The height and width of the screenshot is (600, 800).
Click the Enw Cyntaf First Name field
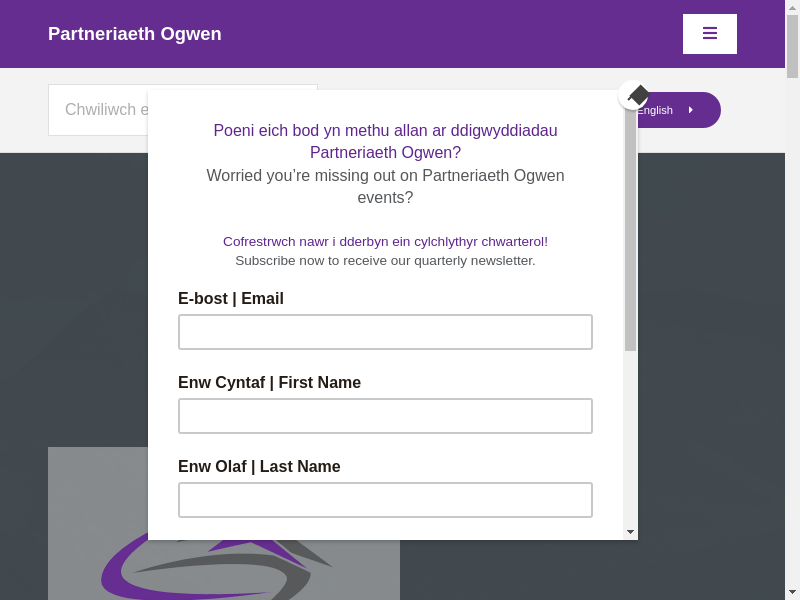(x=385, y=416)
